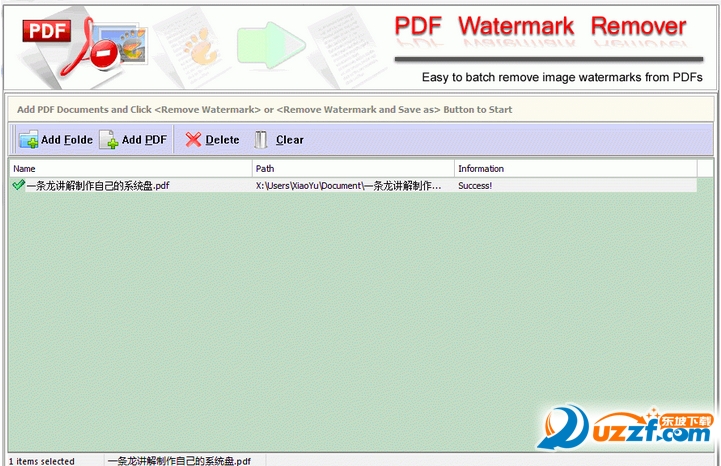Sort list by Path column header
Image resolution: width=721 pixels, height=466 pixels.
[x=353, y=168]
